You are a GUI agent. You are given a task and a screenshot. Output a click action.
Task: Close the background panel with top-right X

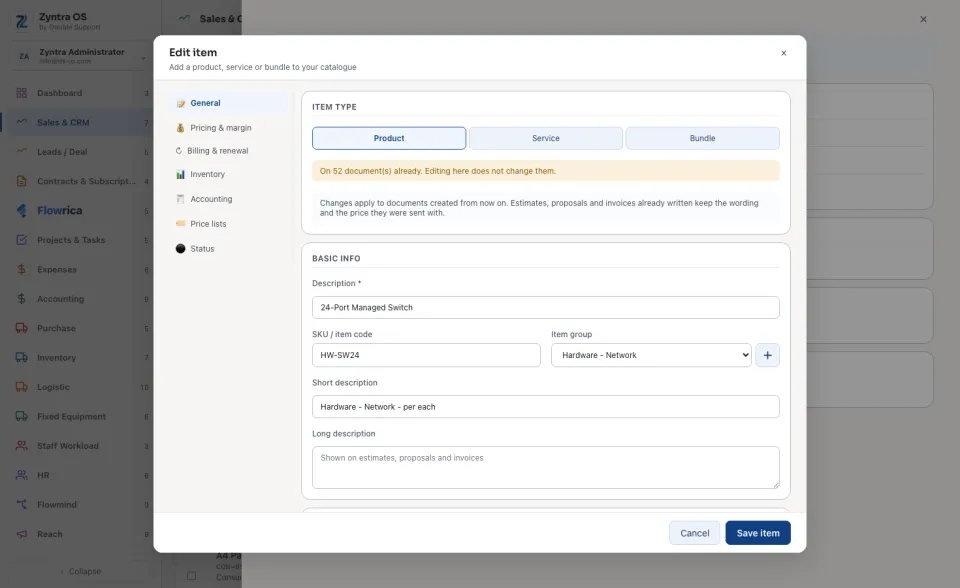coord(923,19)
